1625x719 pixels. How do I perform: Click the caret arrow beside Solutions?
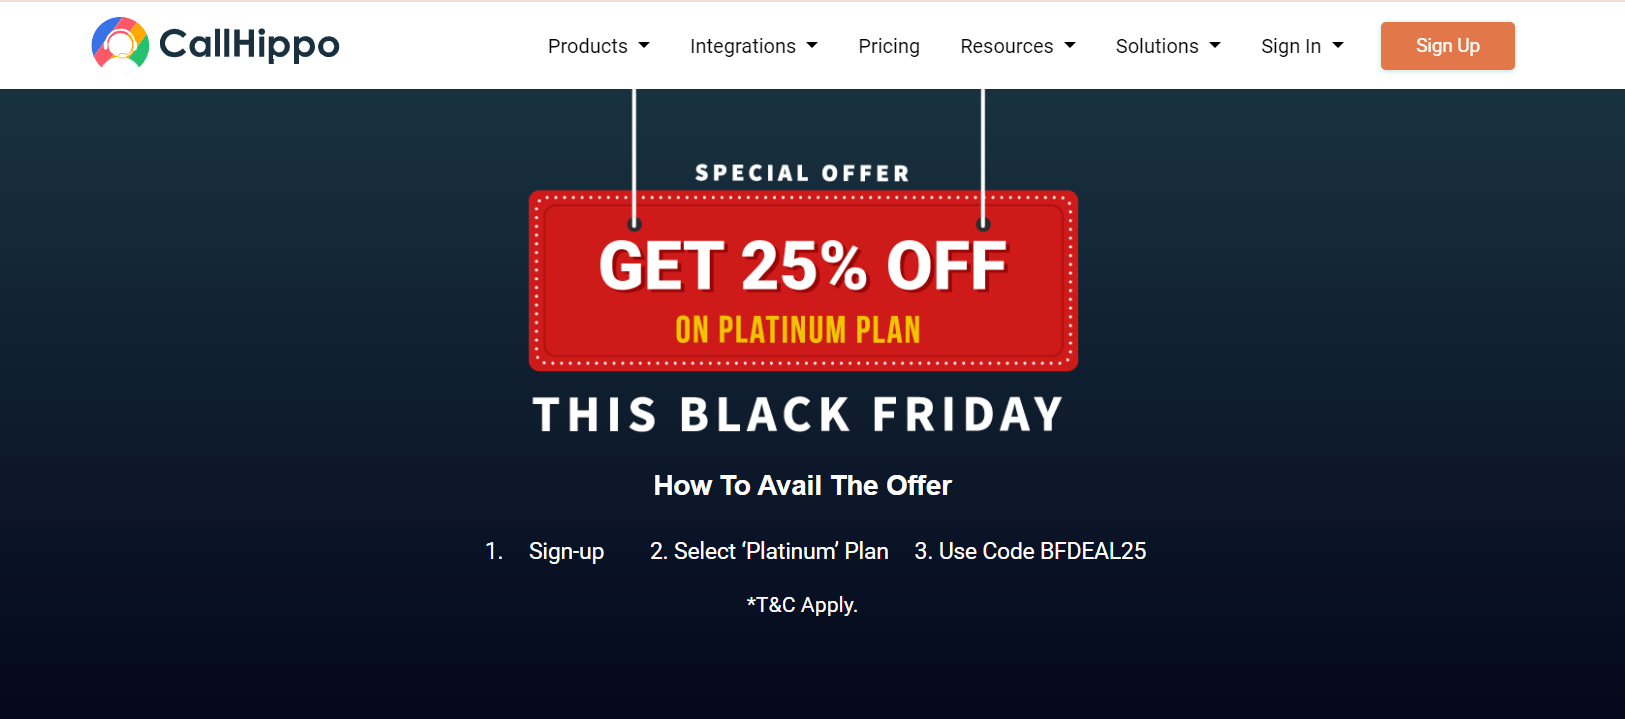[1215, 46]
